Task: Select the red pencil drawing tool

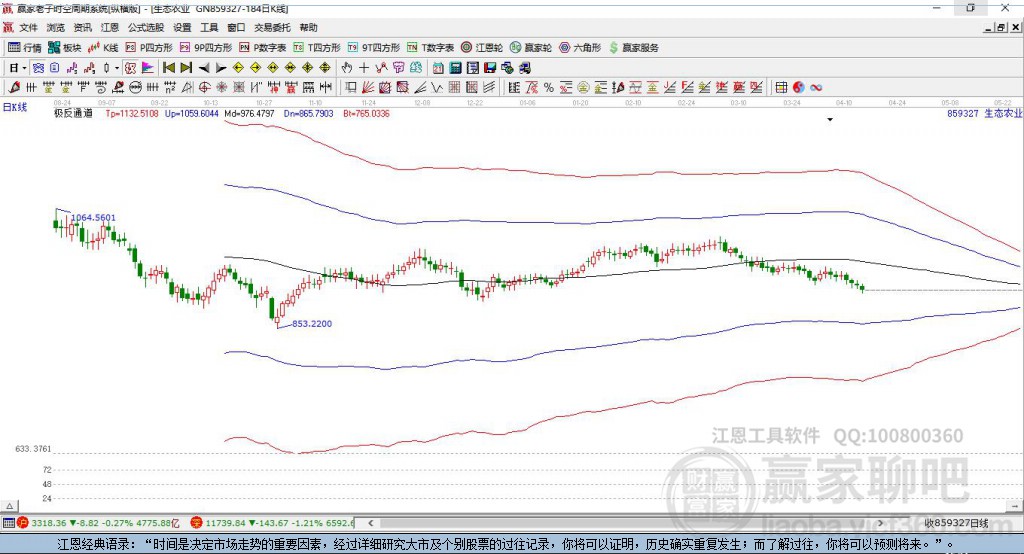Action: pyautogui.click(x=14, y=88)
